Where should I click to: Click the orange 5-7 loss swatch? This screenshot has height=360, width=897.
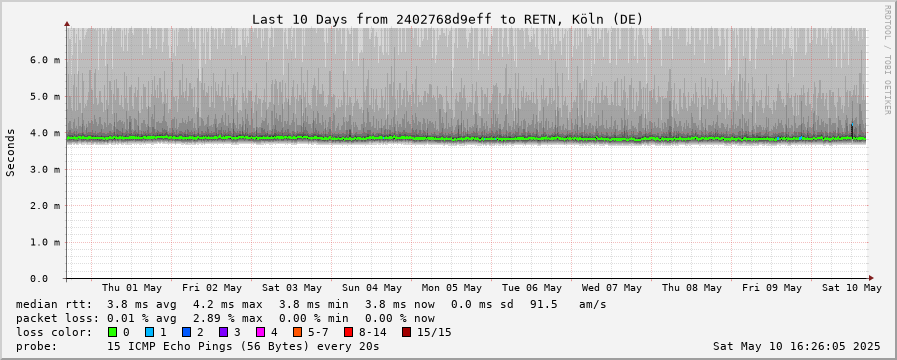297,332
